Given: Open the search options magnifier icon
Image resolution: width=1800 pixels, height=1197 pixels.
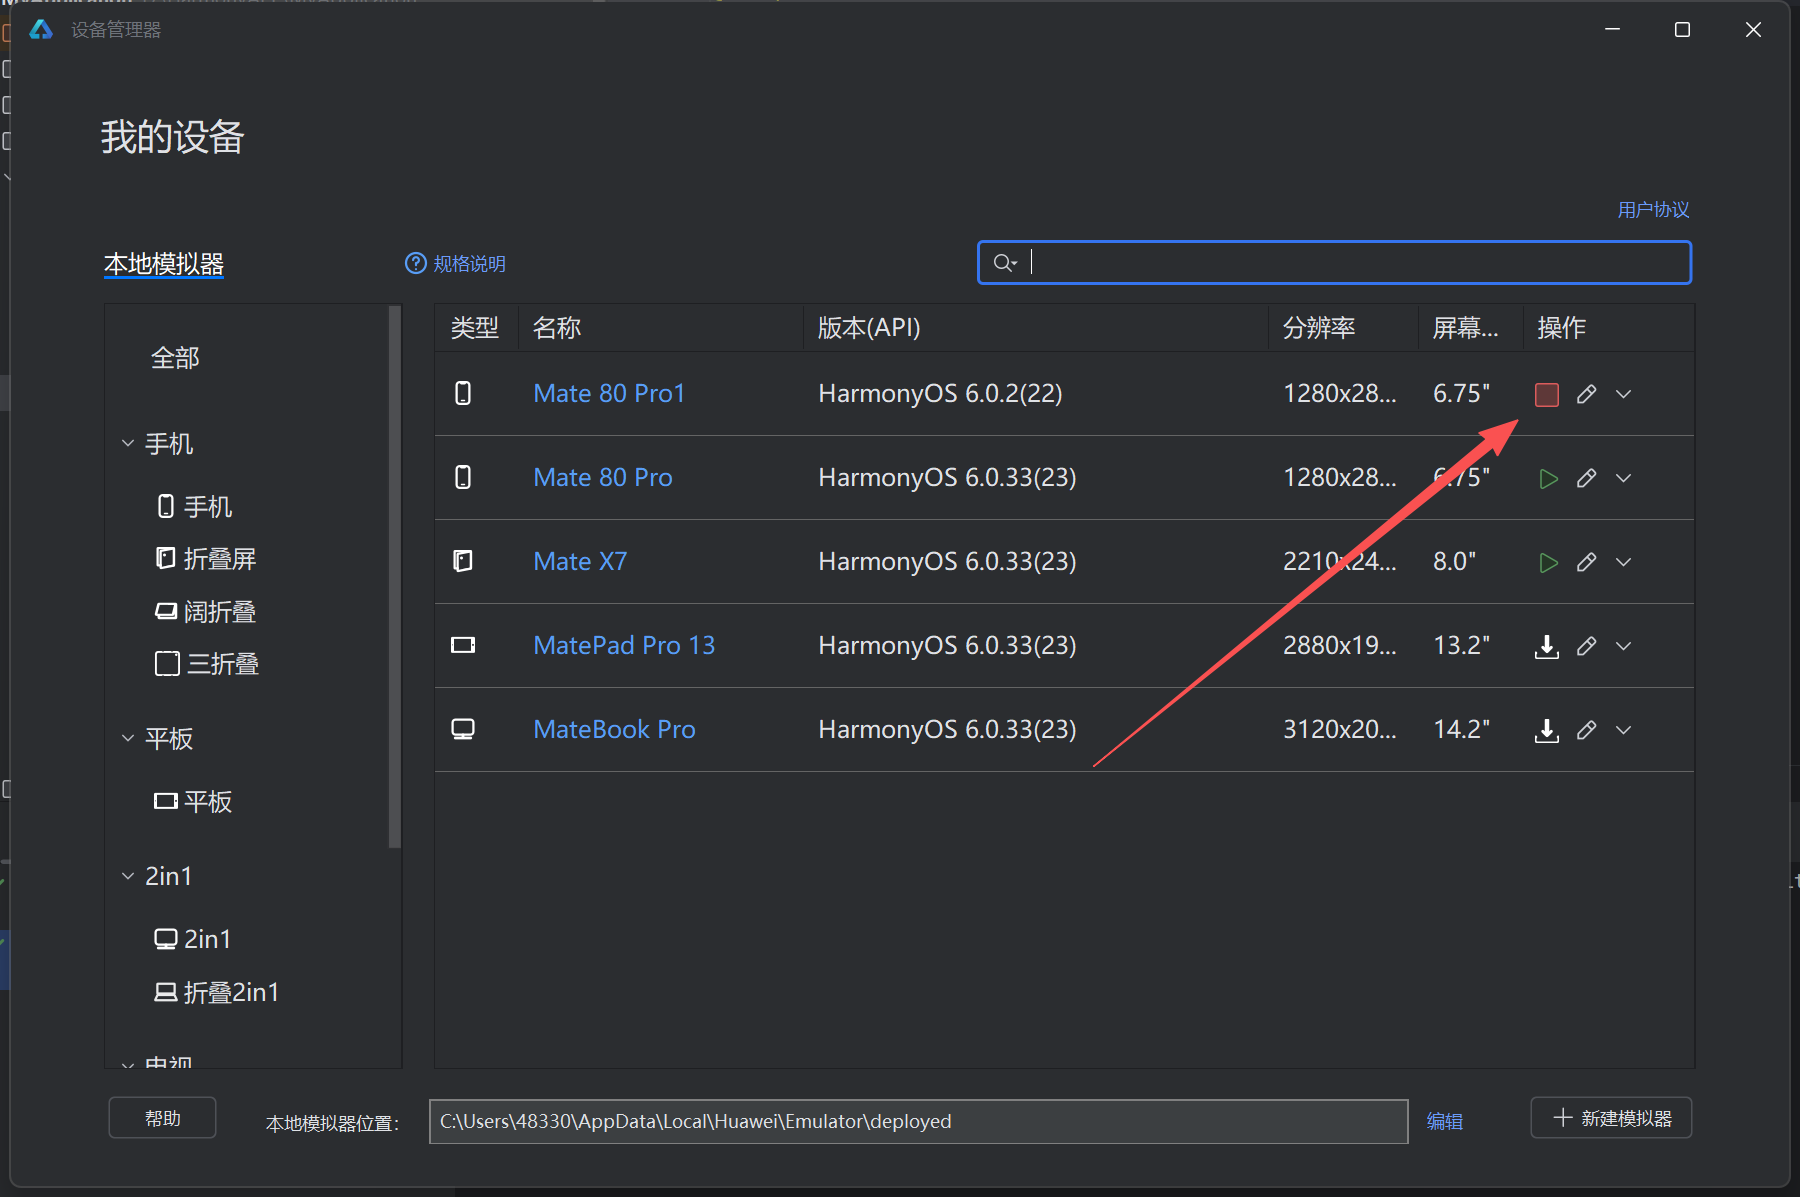Looking at the screenshot, I should tap(1005, 263).
